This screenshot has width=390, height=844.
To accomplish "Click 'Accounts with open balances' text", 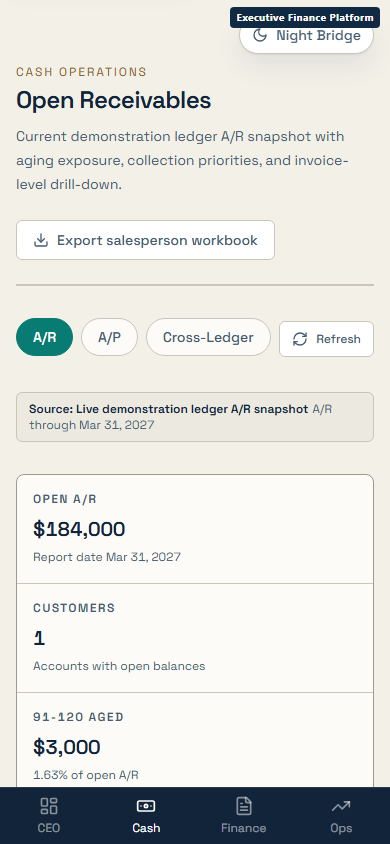I will (x=119, y=666).
